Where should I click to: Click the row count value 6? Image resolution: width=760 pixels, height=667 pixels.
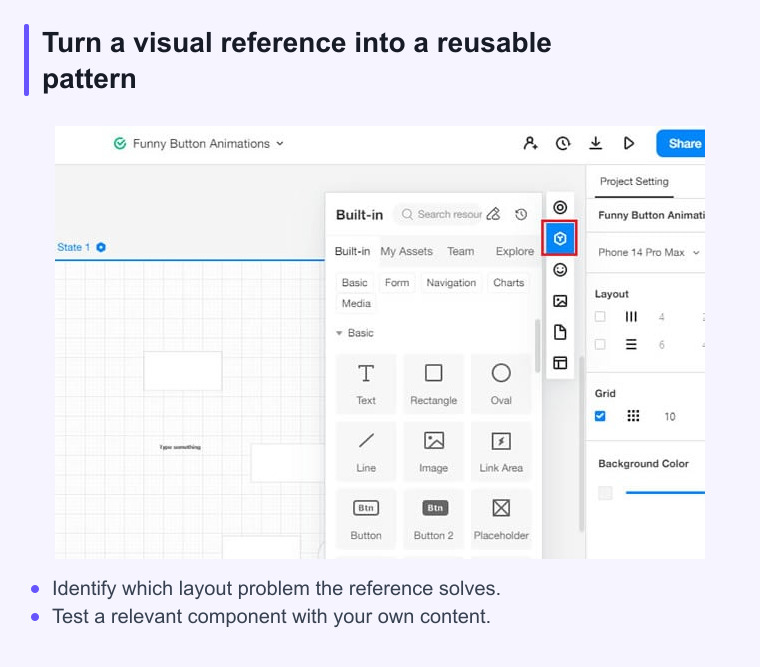[x=661, y=345]
